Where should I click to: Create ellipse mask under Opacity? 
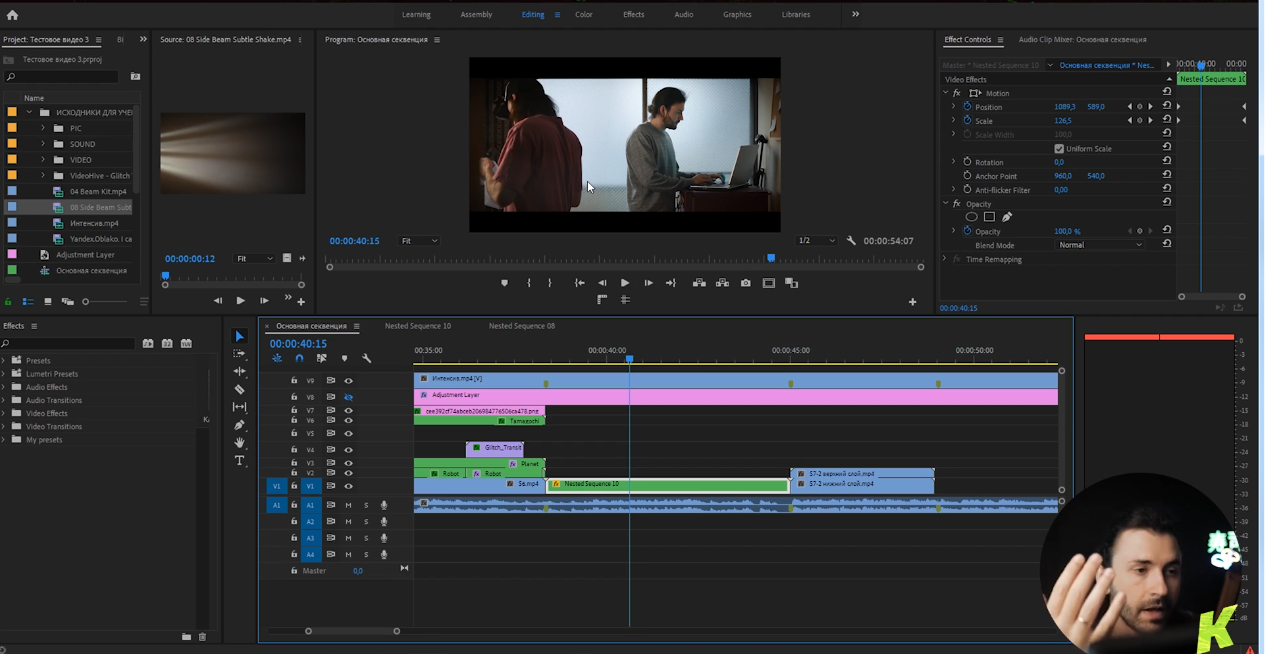[971, 217]
